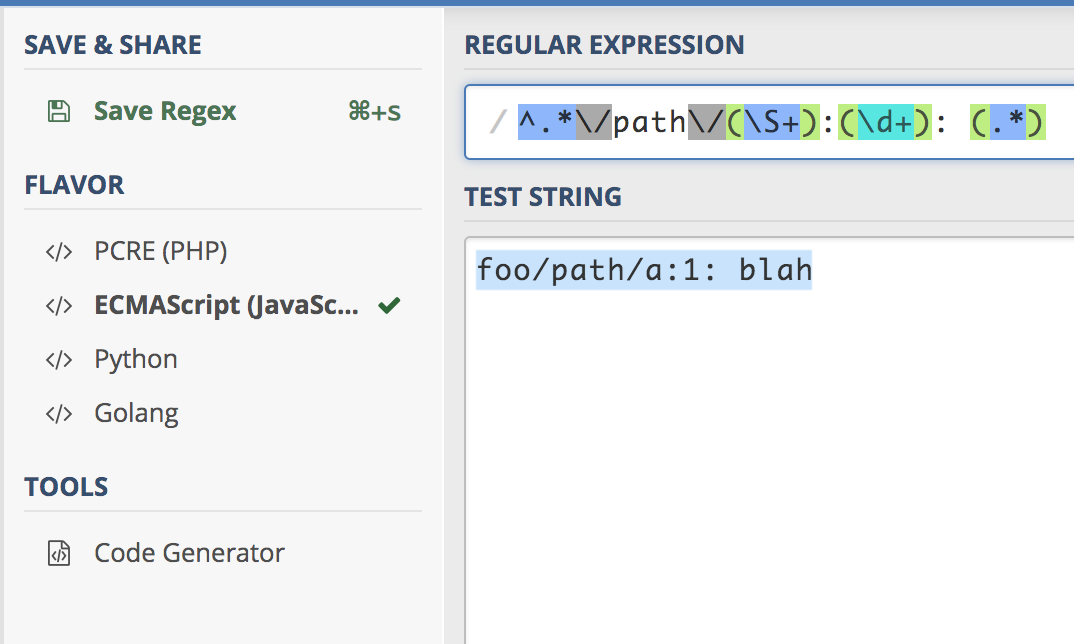Screen dimensions: 1074x644
Task: Expand the FLAVOR section
Action: (75, 184)
